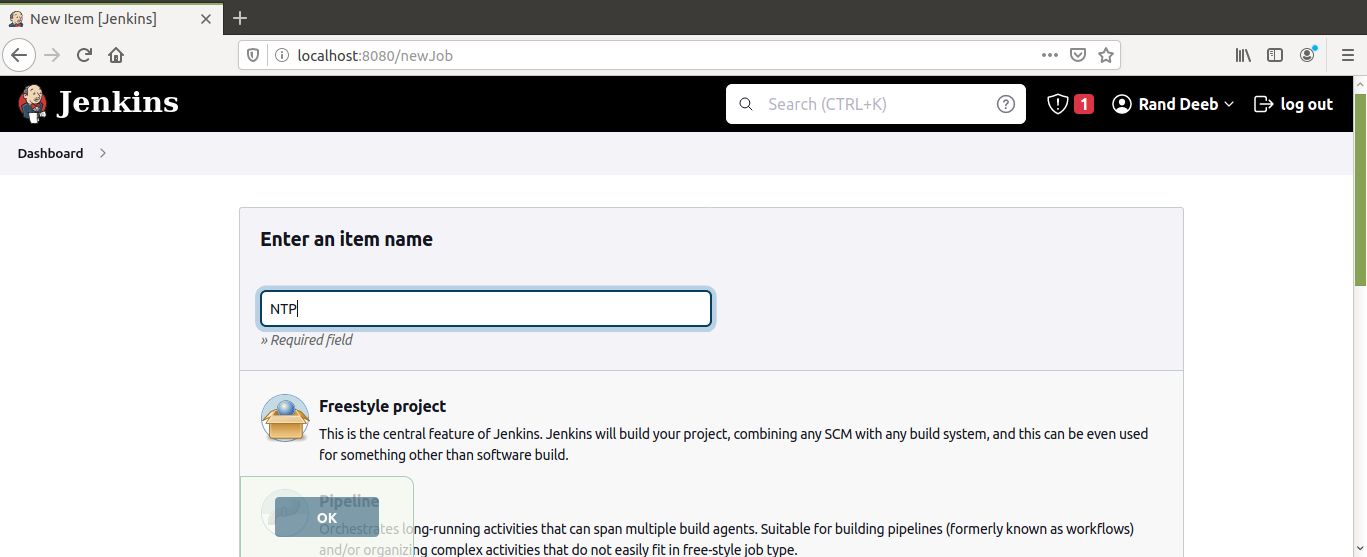The height and width of the screenshot is (557, 1367).
Task: Click the item name field containing NTP
Action: click(486, 309)
